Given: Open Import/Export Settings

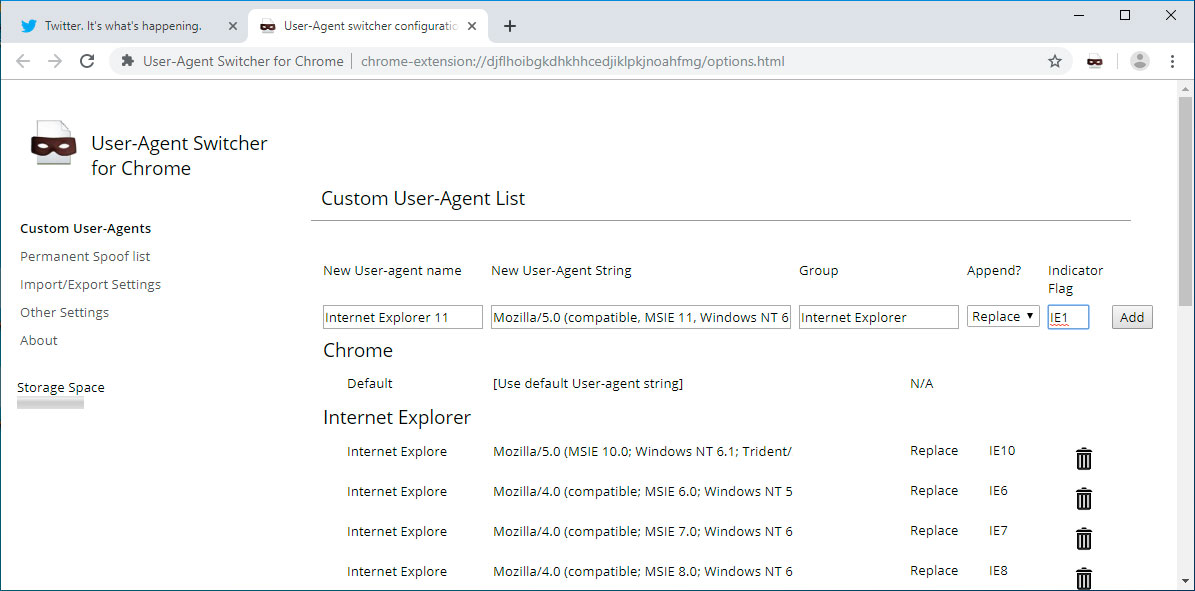Looking at the screenshot, I should 91,285.
